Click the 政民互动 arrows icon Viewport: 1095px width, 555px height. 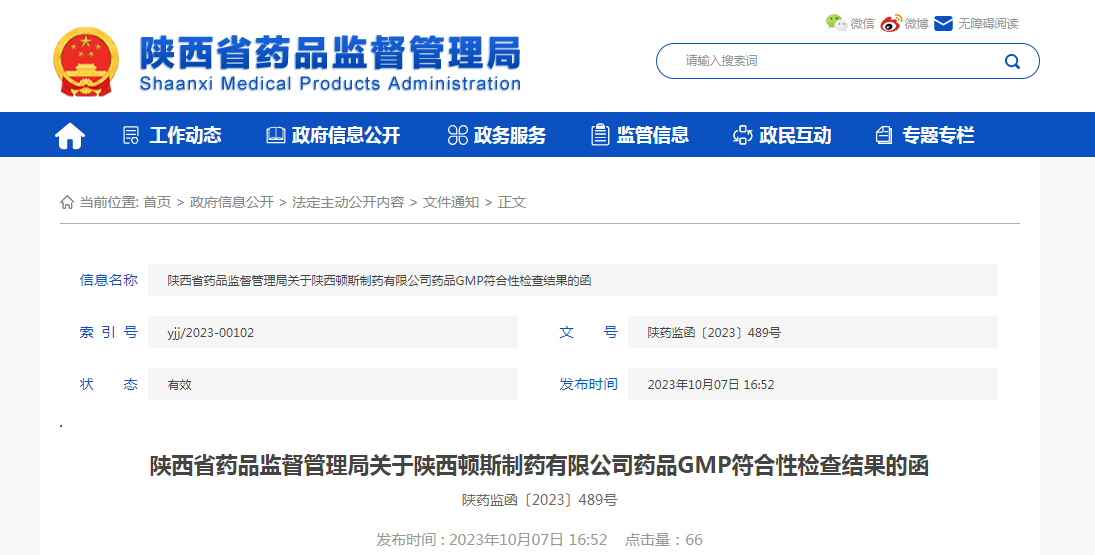click(742, 135)
